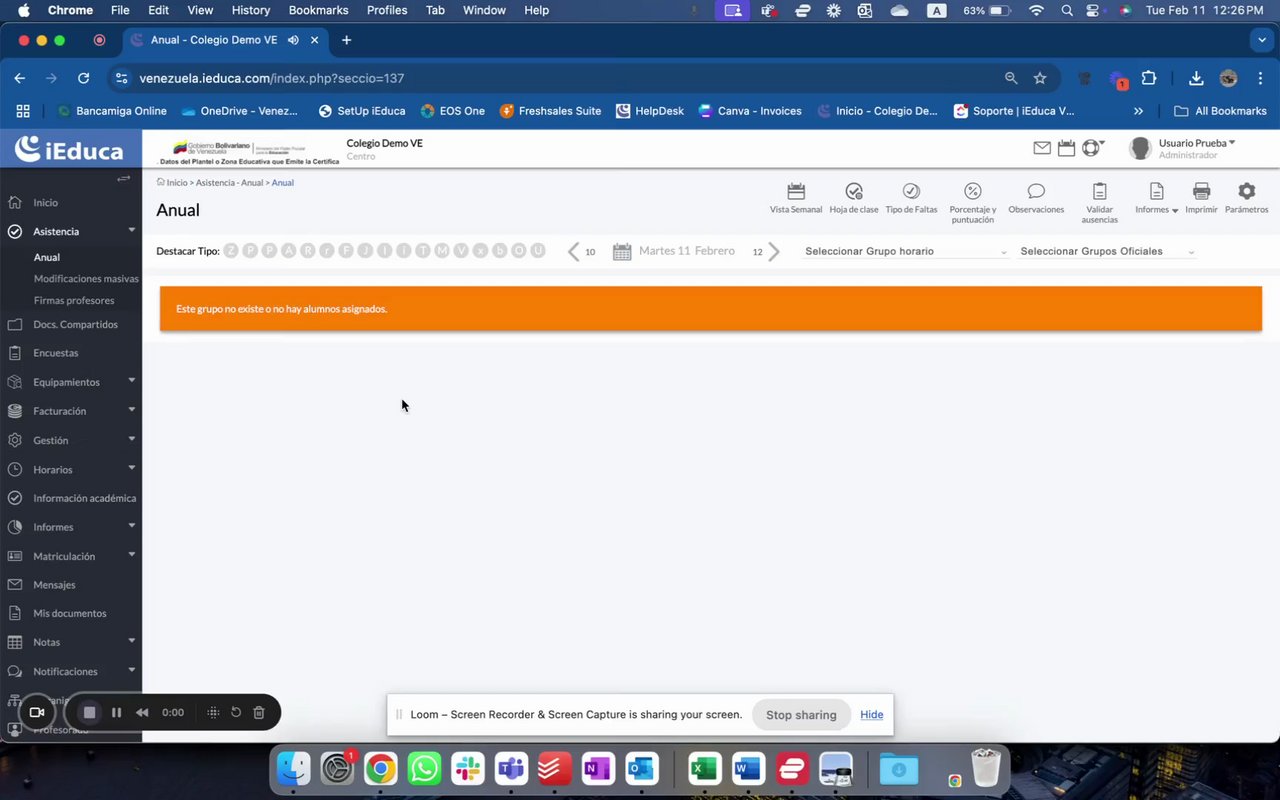
Task: Click the Martes 11 Febrero date
Action: pyautogui.click(x=687, y=251)
